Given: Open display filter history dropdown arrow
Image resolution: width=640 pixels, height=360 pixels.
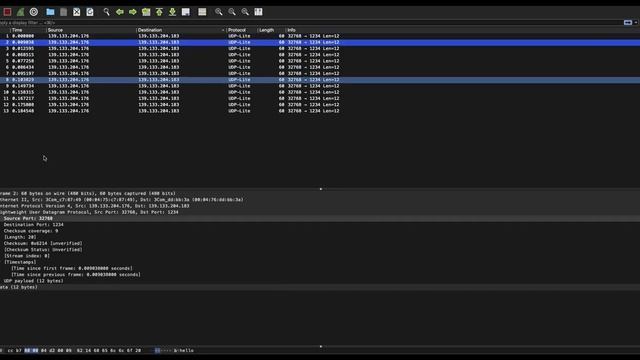Looking at the screenshot, I should point(636,23).
